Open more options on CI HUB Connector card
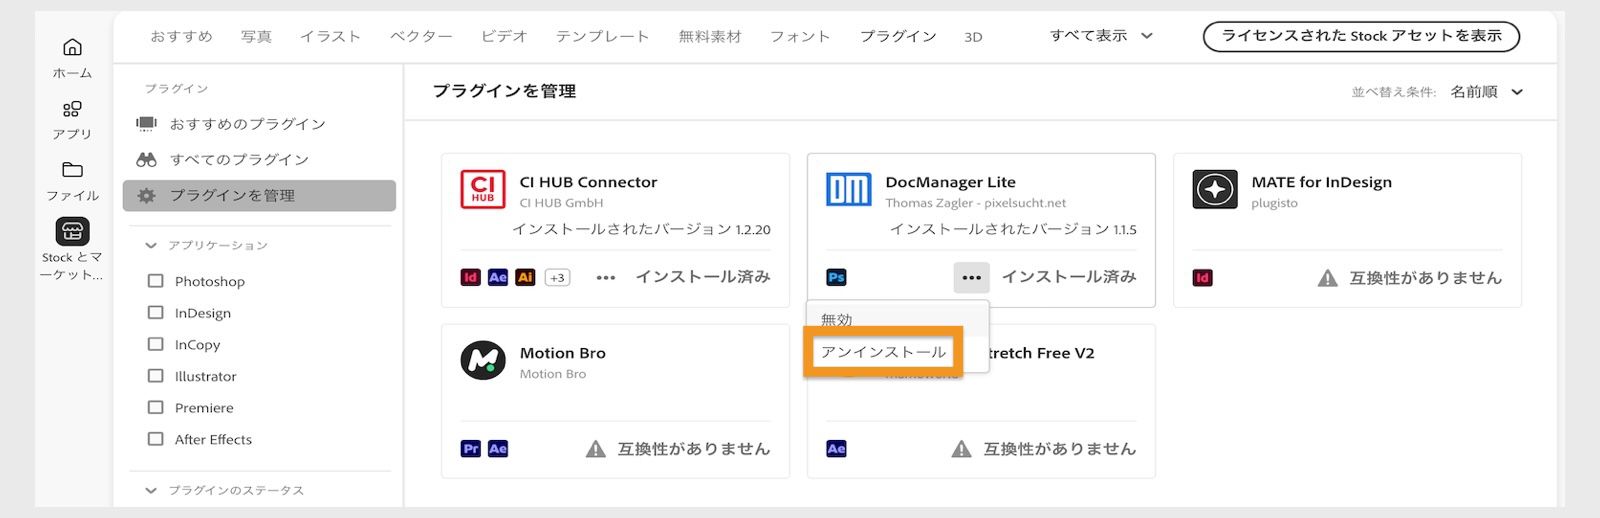This screenshot has width=1600, height=518. tap(606, 278)
